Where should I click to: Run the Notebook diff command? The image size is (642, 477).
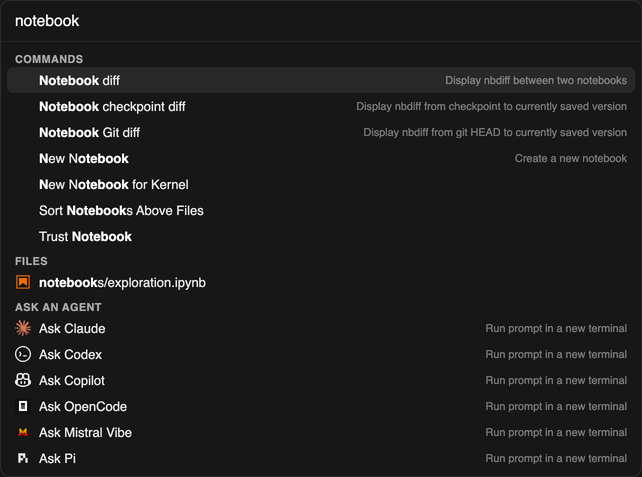[321, 80]
